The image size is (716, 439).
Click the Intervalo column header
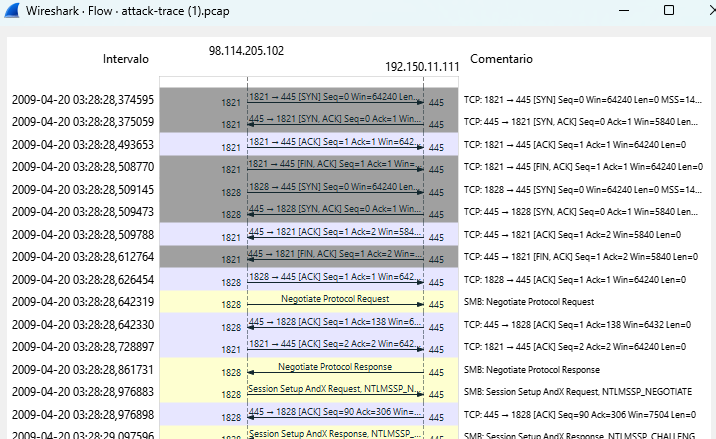point(126,59)
